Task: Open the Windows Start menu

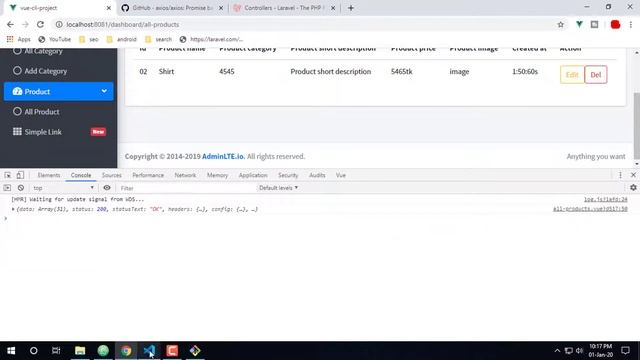Action: pos(11,351)
